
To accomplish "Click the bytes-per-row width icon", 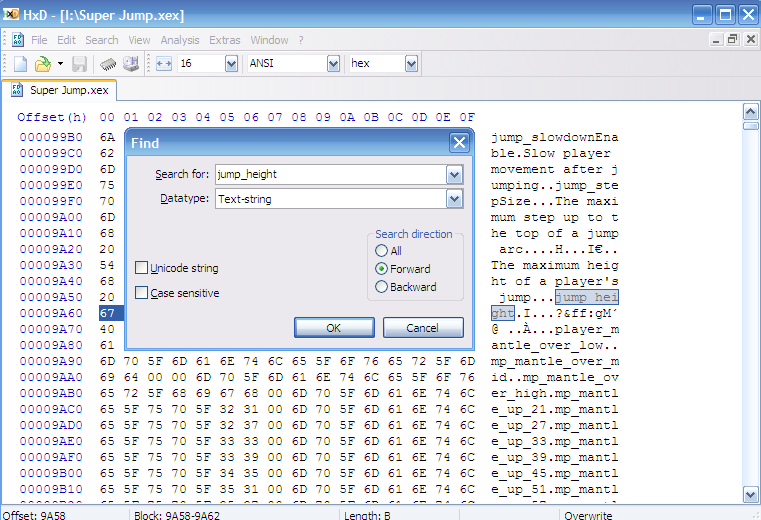I will [x=164, y=63].
